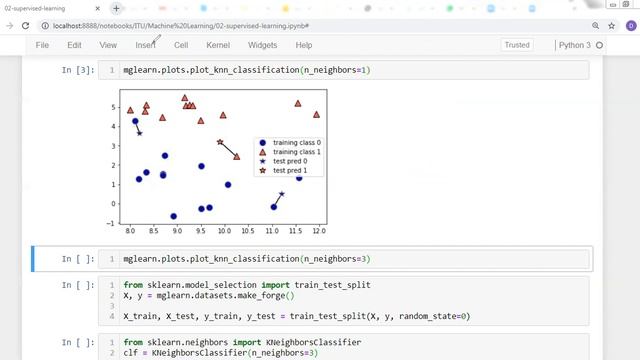640x360 pixels.
Task: Click the 'test pred 1' legend entry
Action: point(283,171)
